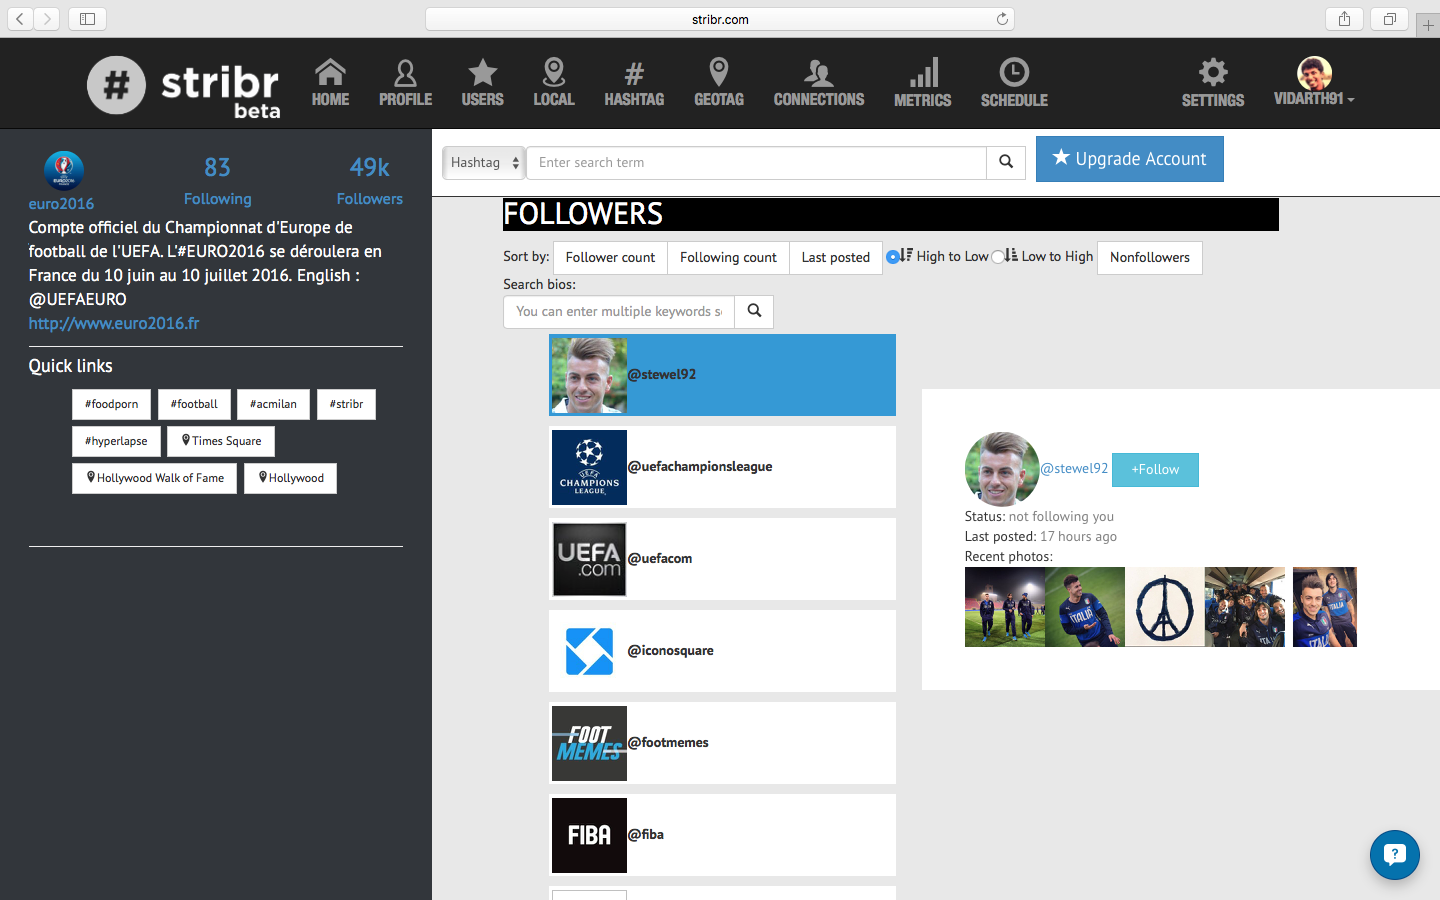
Task: Open #football quick link
Action: (194, 404)
